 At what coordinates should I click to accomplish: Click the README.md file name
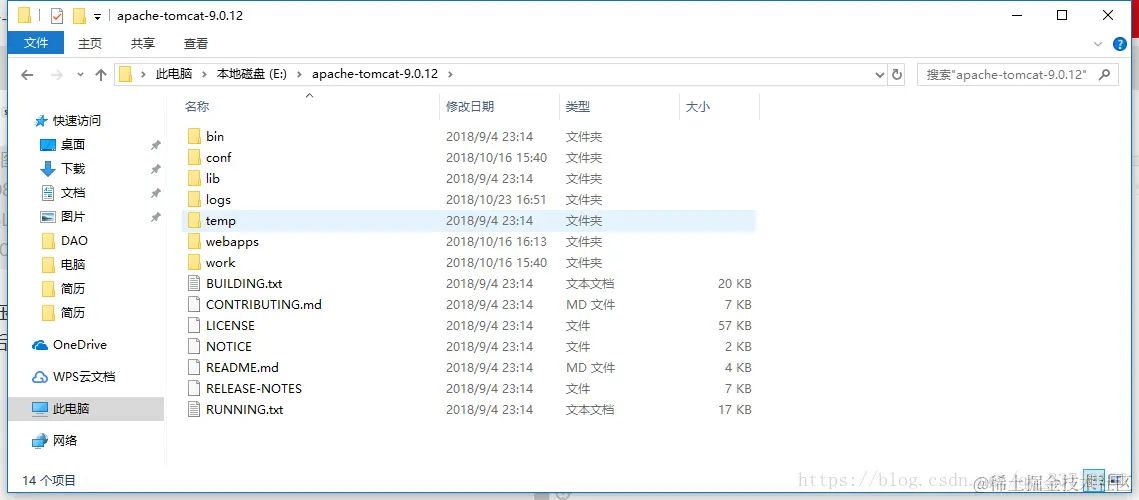click(243, 368)
